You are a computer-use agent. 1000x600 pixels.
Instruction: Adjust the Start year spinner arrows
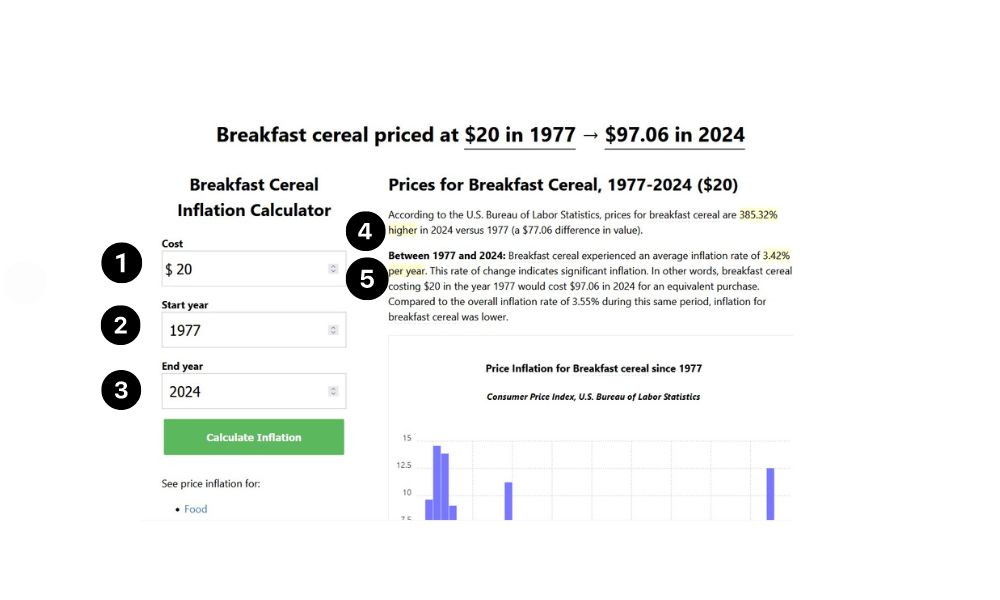point(333,330)
